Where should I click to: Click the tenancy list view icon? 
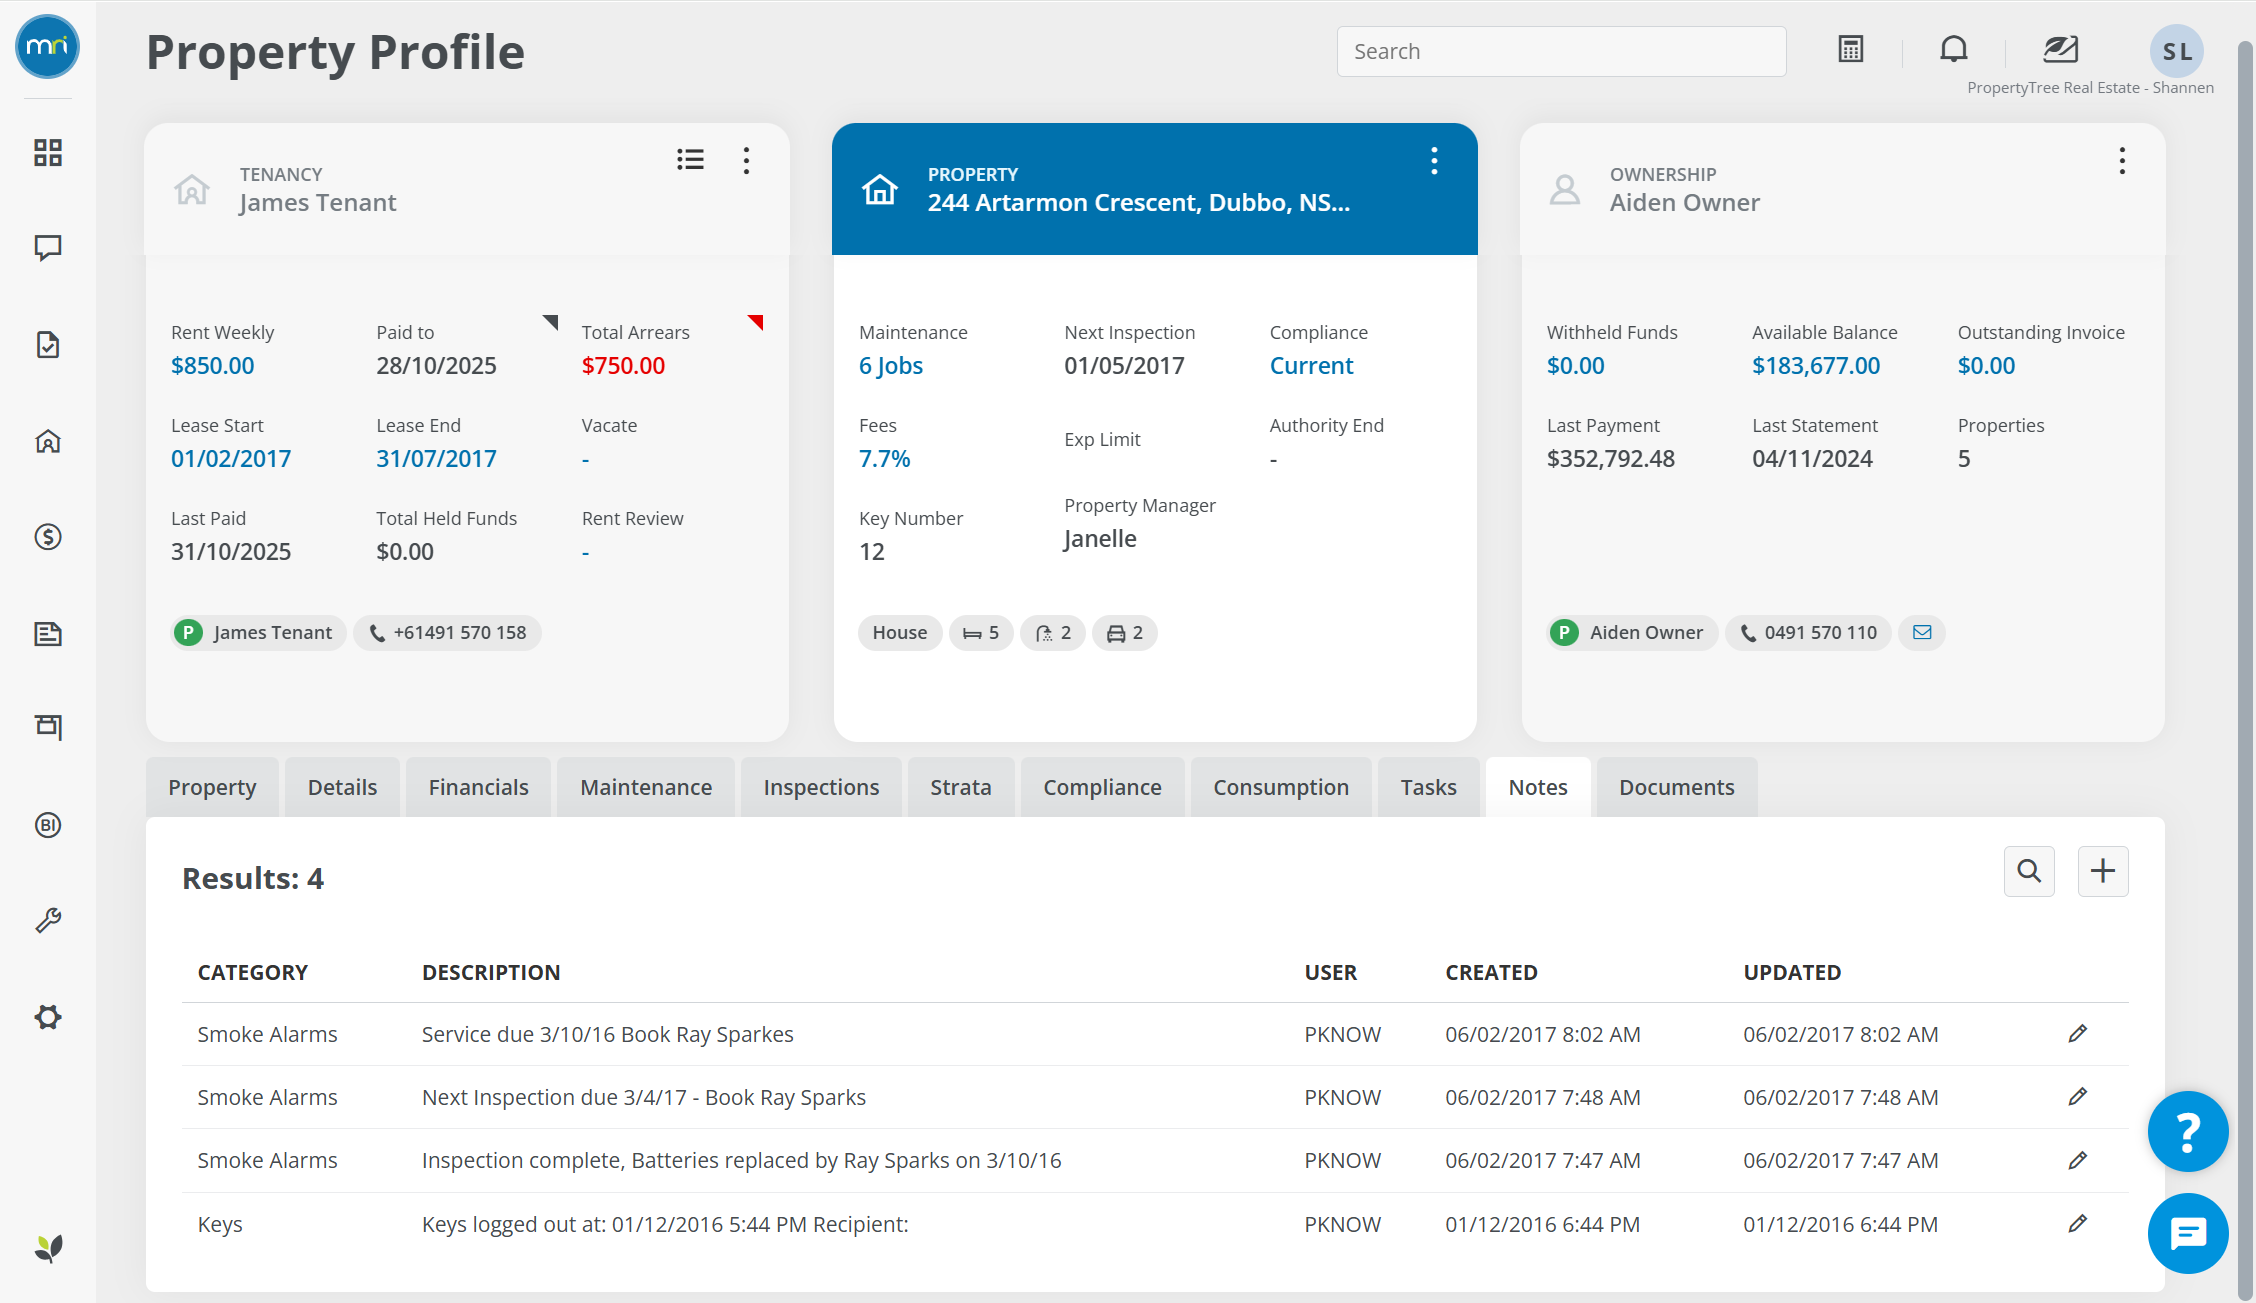(x=690, y=160)
